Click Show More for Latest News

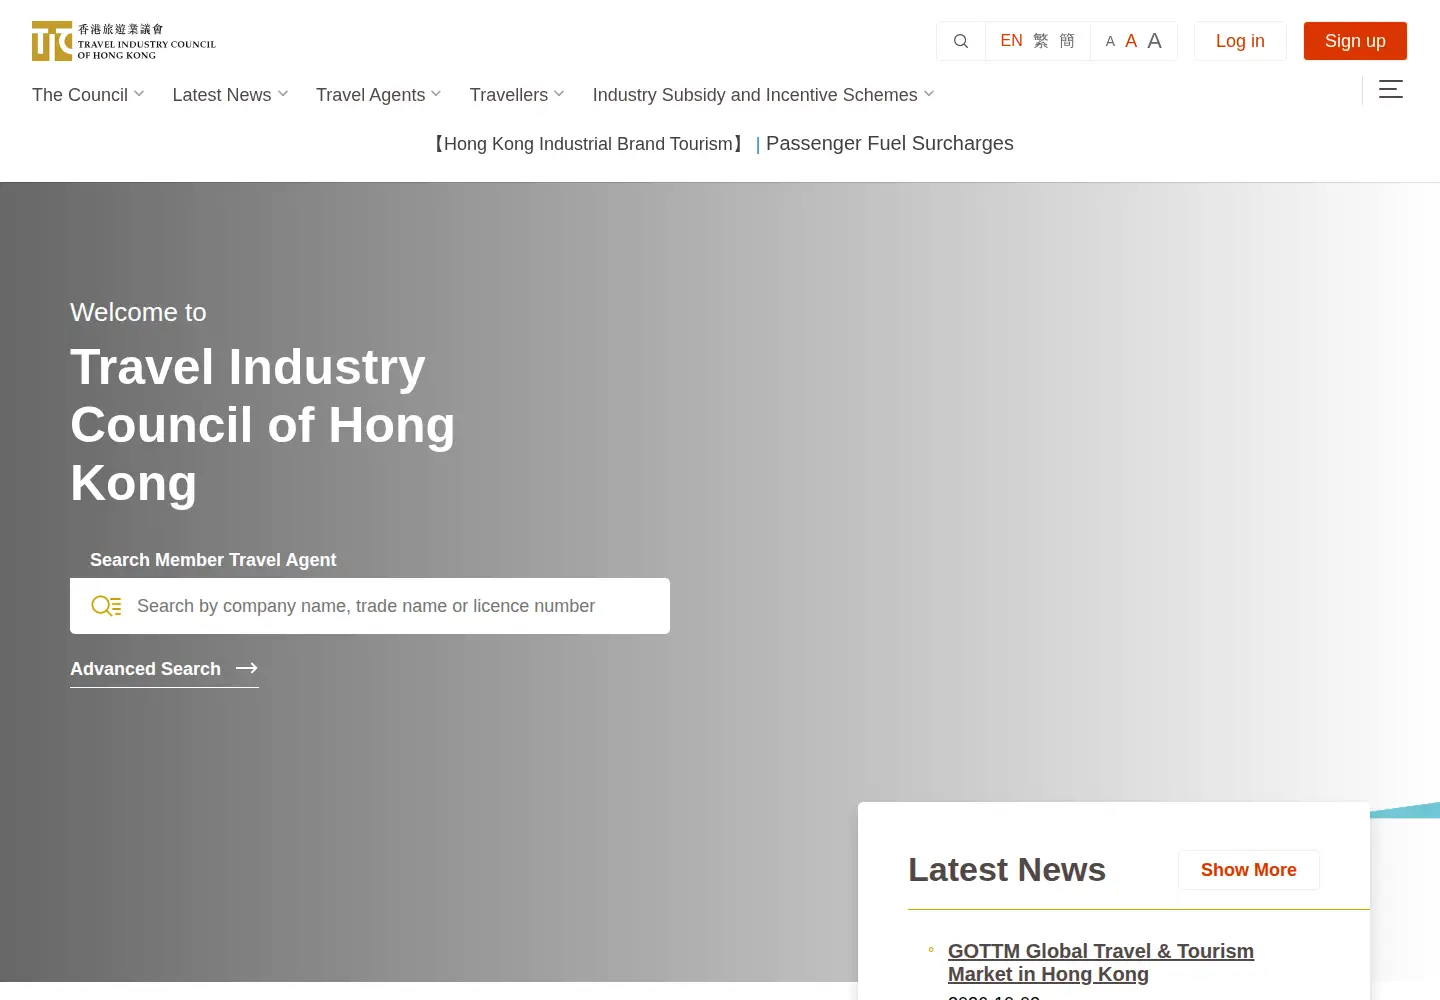(1249, 870)
